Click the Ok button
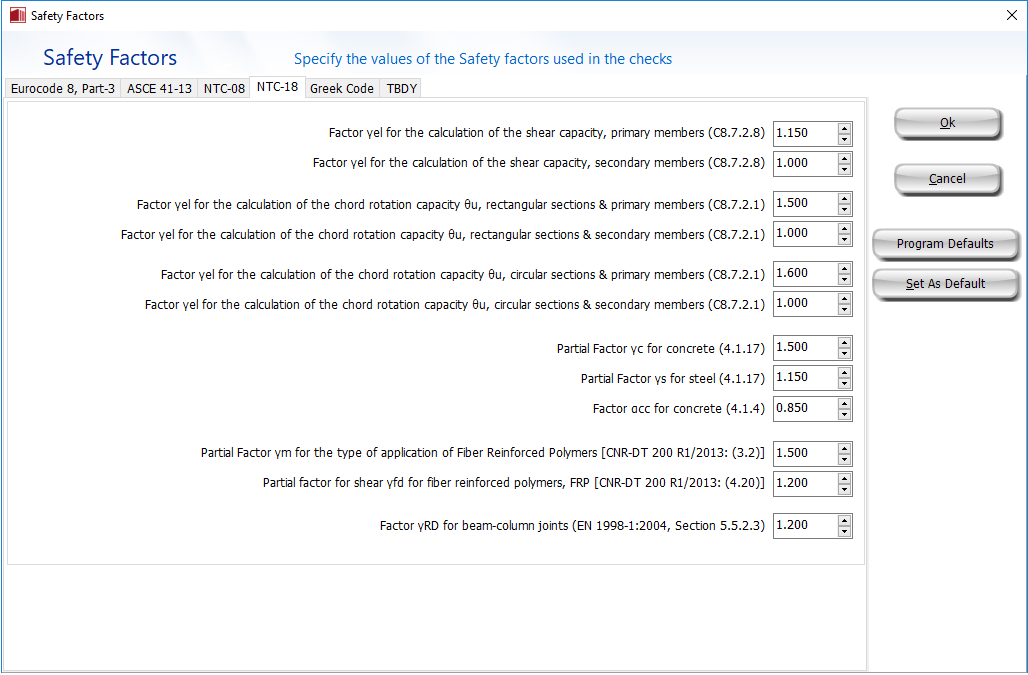 [947, 123]
